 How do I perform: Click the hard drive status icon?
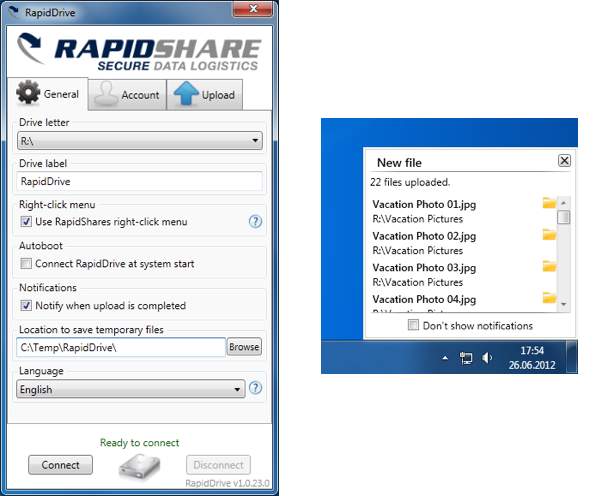pos(140,466)
